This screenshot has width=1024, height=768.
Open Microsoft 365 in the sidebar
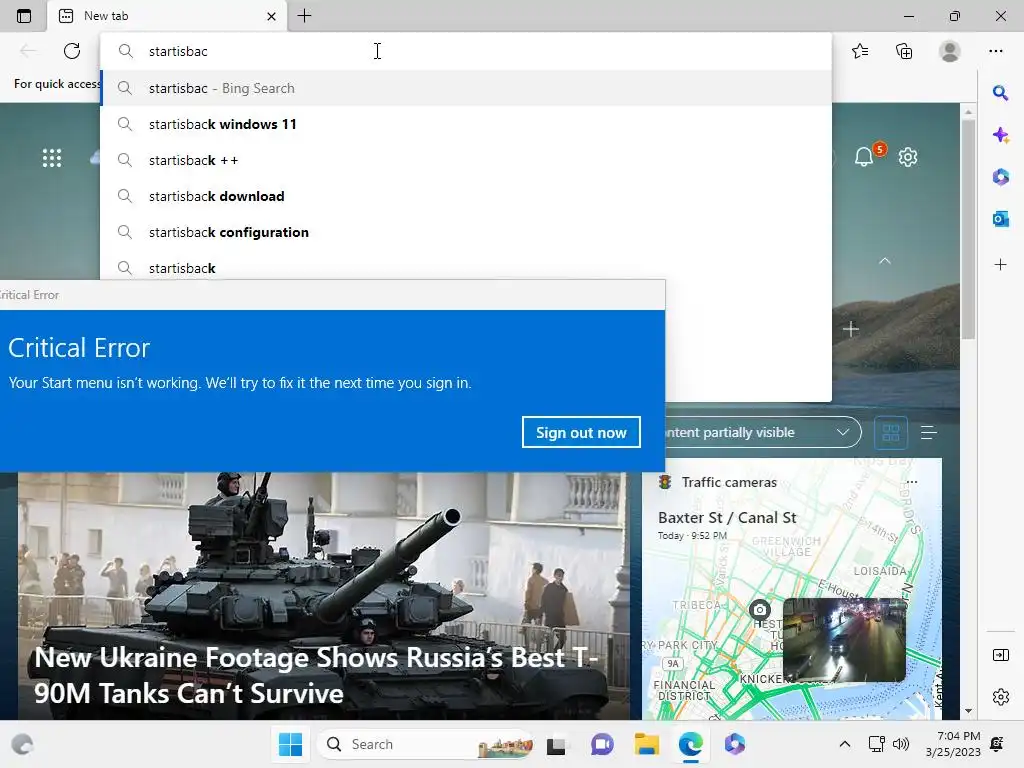1000,176
